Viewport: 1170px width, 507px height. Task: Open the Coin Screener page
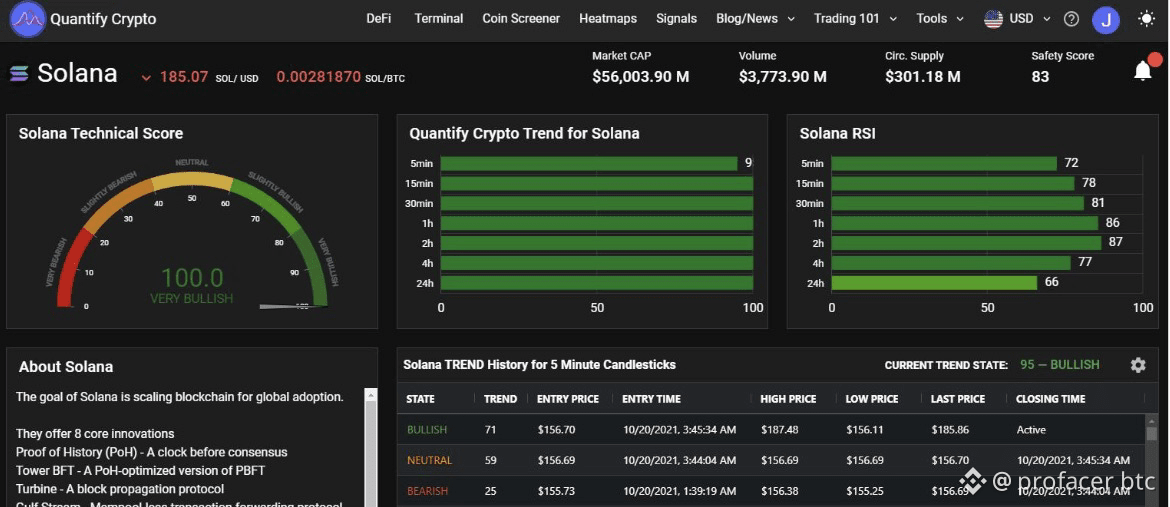[521, 19]
